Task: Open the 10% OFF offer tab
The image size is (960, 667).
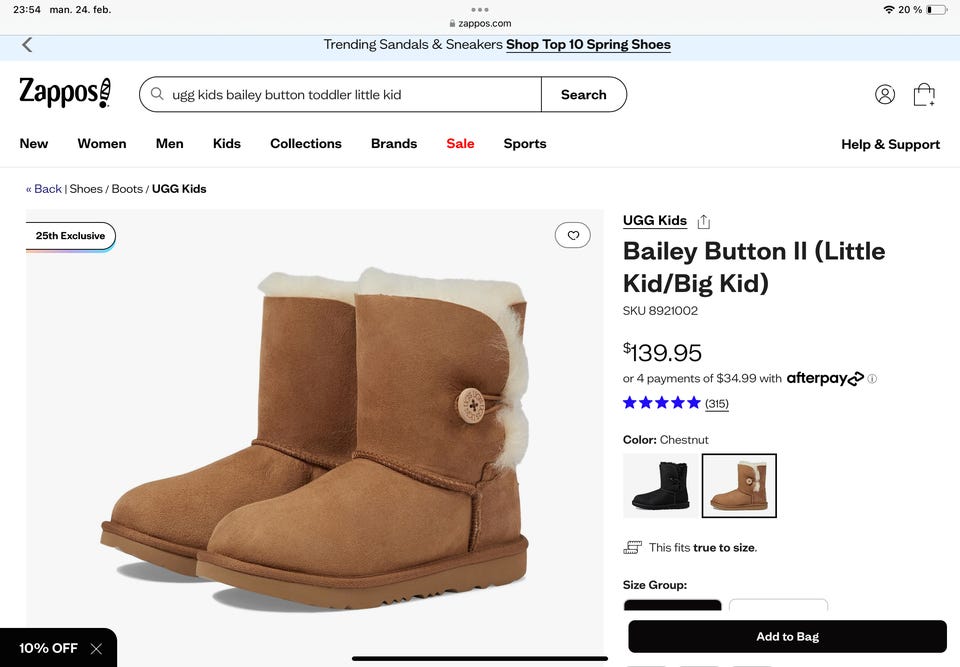Action: click(48, 648)
